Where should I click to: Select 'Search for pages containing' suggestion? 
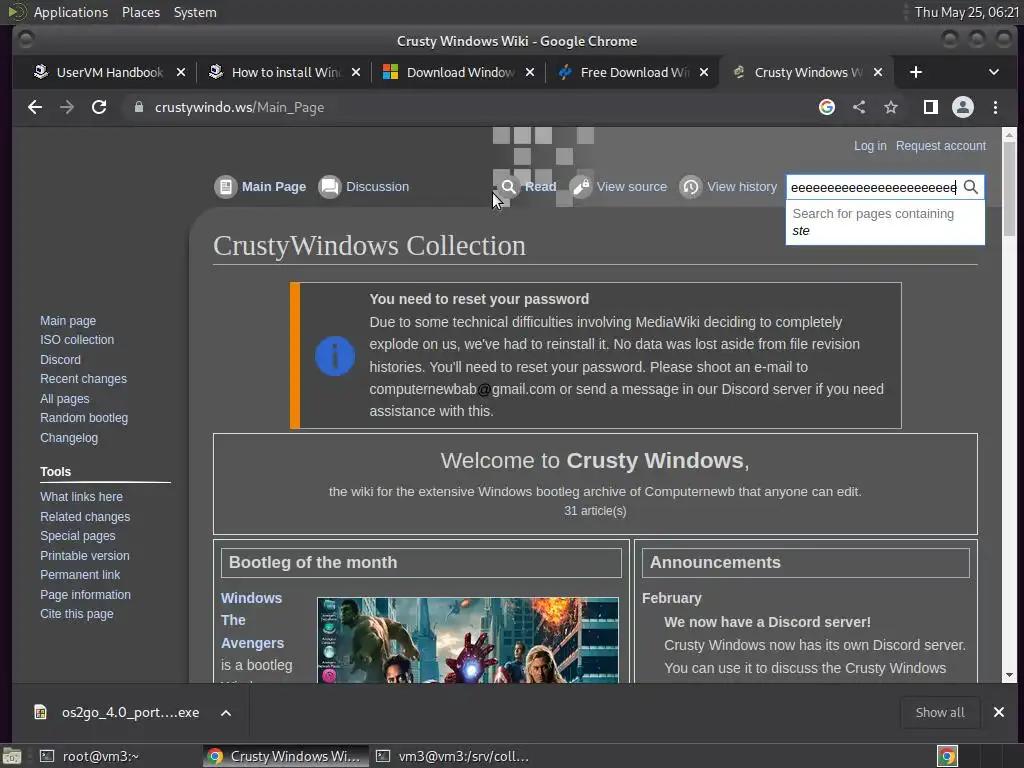coord(885,222)
